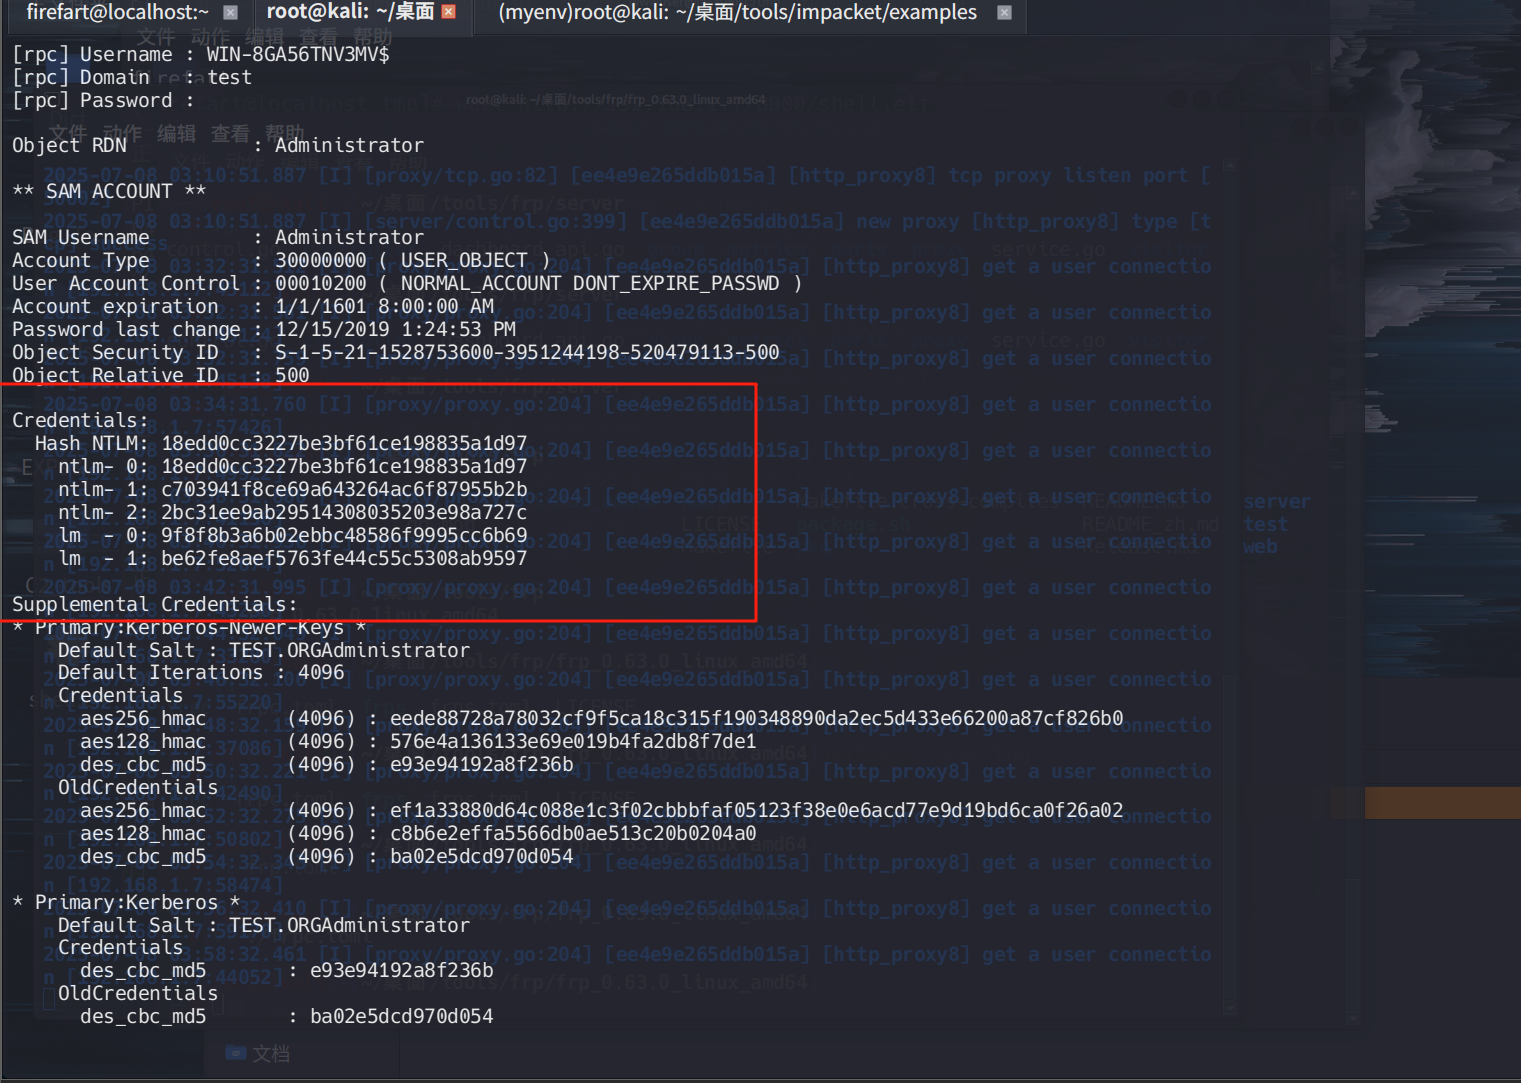The width and height of the screenshot is (1521, 1083).
Task: Close the impacket/examples terminal tab
Action: click(x=1005, y=13)
